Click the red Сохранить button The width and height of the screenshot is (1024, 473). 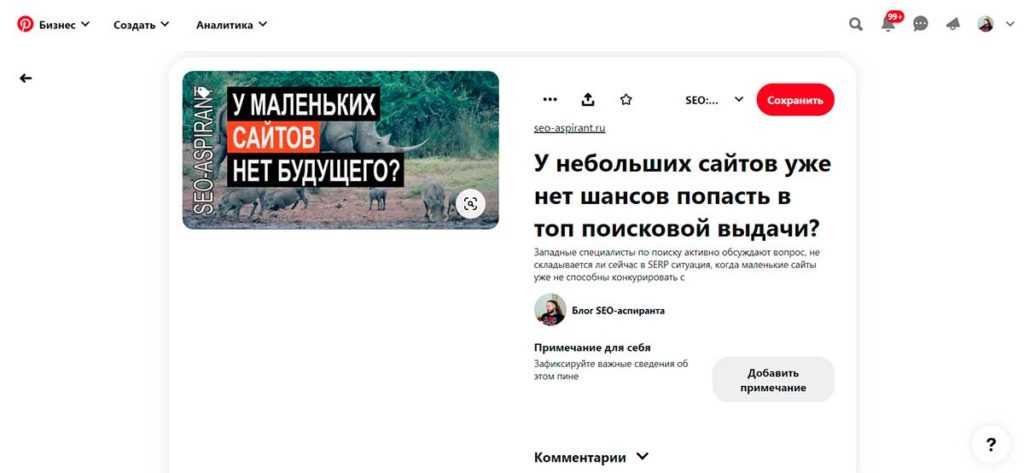pos(795,99)
